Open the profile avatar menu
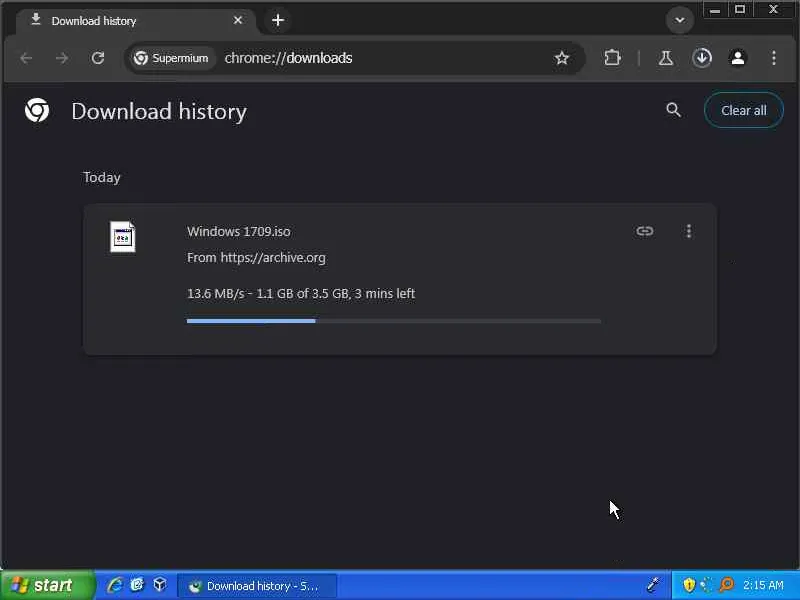 coord(738,58)
